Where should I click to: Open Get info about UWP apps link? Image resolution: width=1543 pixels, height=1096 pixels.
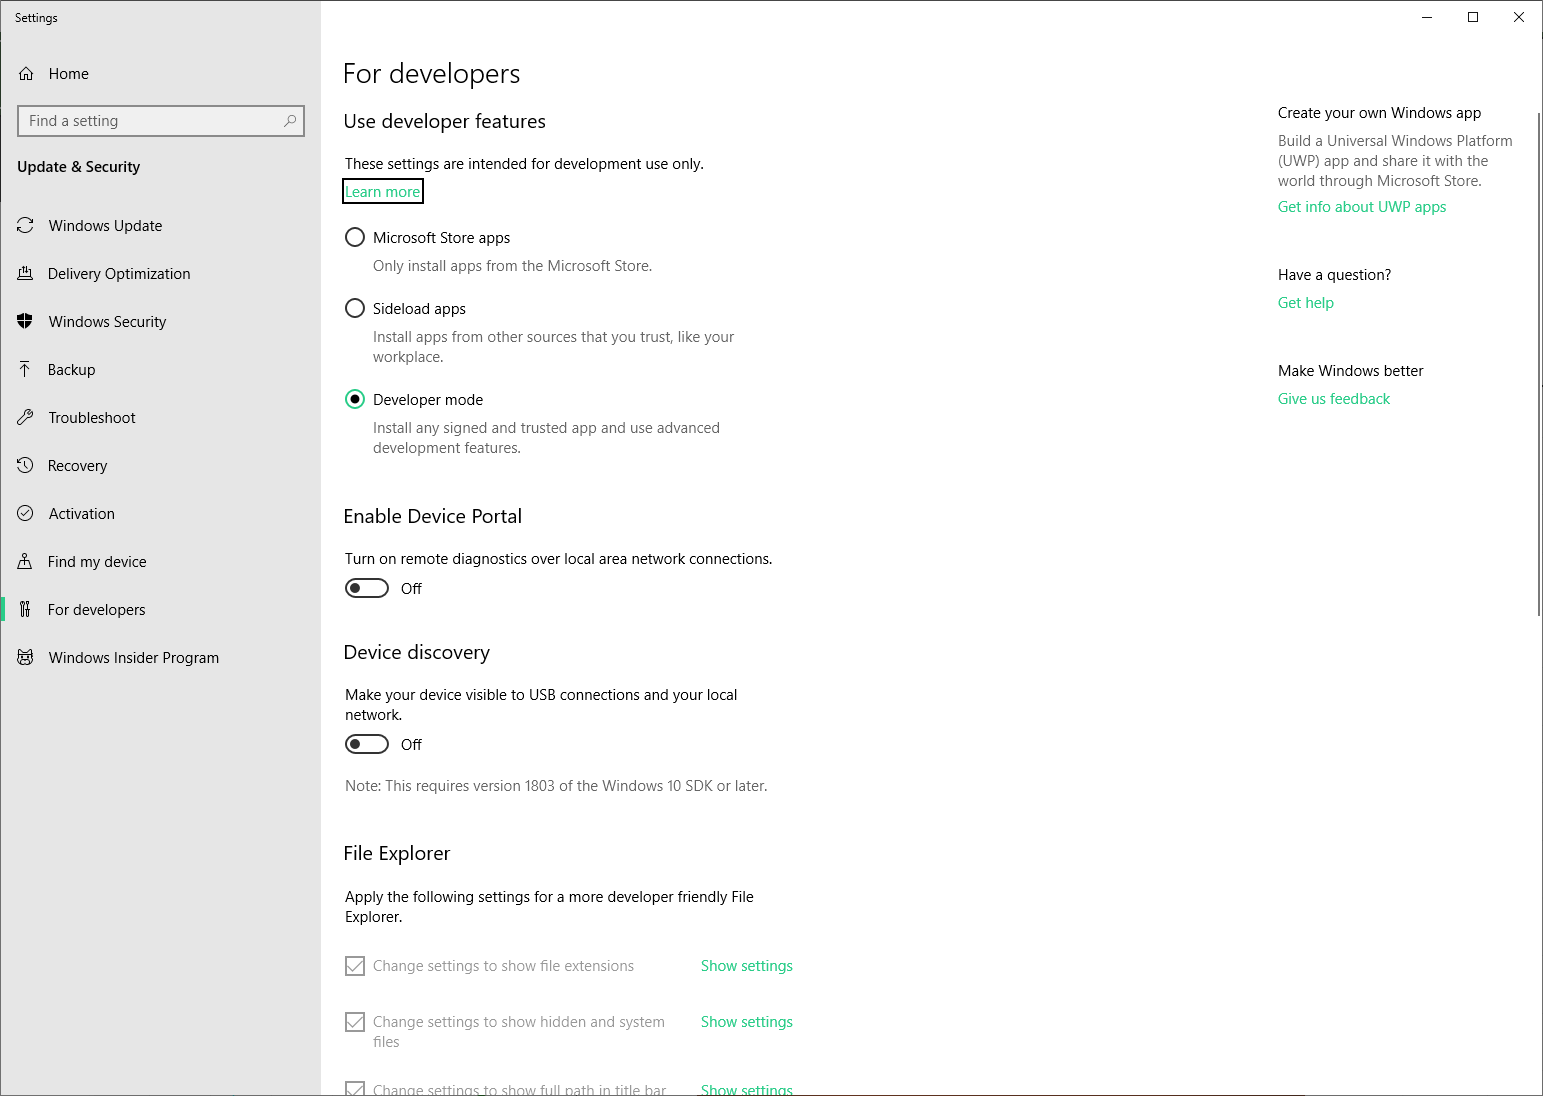pos(1362,207)
